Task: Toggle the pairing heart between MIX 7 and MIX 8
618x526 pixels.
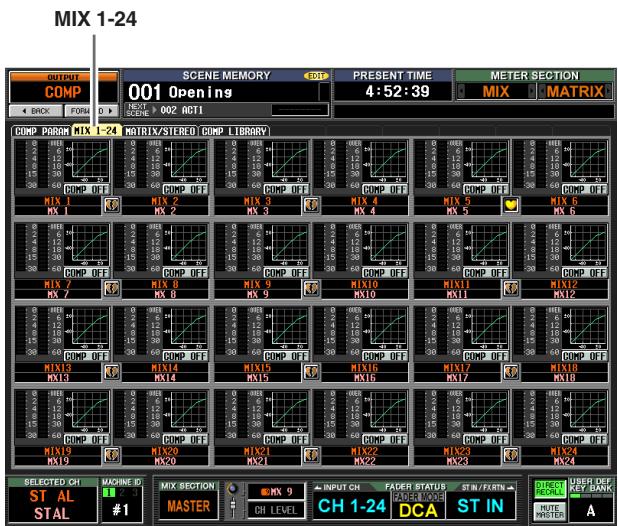Action: point(112,289)
